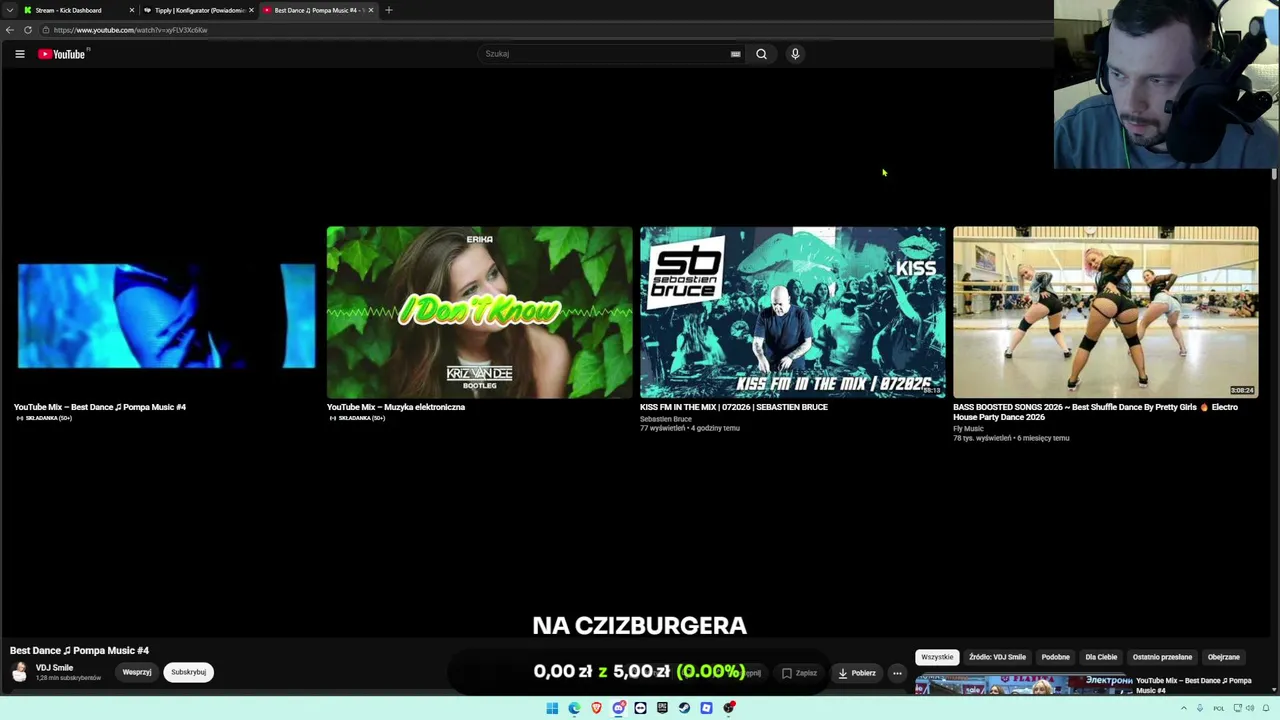Save the video with the Zapisz button
The height and width of the screenshot is (720, 1280).
pos(799,673)
